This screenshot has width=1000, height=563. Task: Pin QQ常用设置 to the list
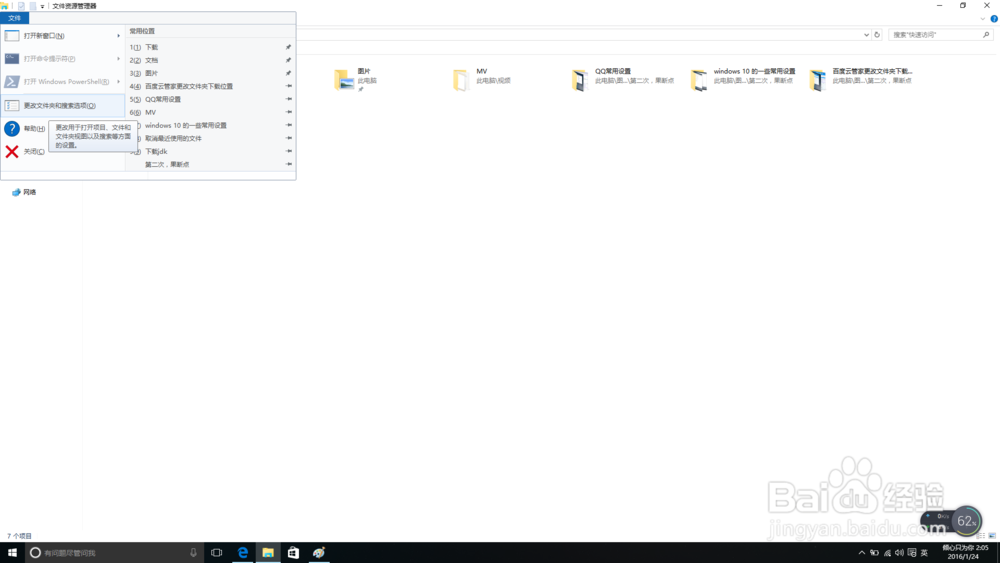point(288,99)
